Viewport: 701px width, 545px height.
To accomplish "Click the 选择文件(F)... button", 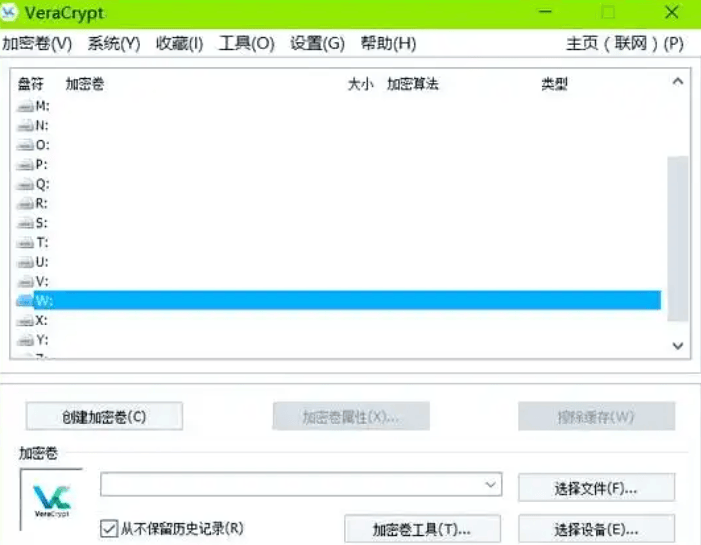I will point(596,488).
